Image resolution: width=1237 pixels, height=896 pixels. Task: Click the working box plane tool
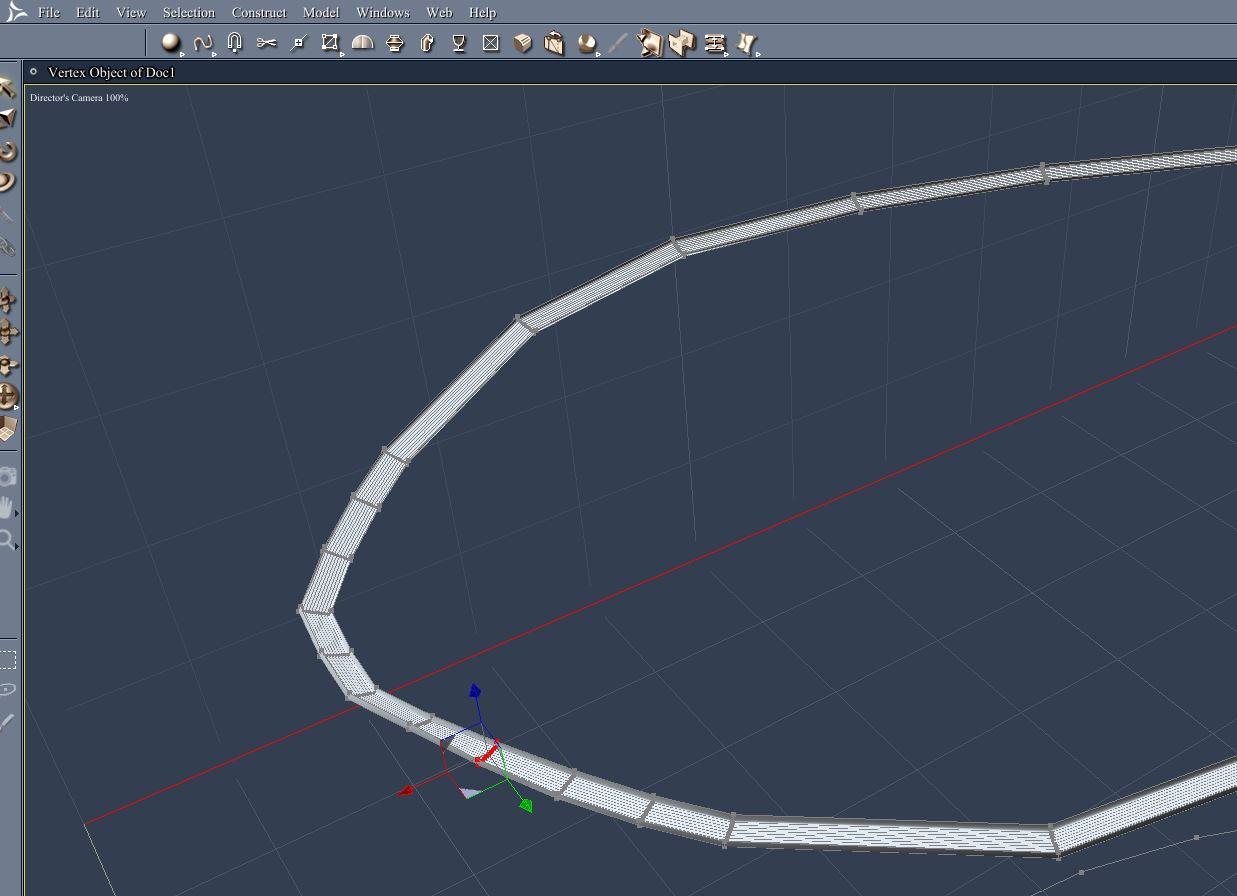9,429
